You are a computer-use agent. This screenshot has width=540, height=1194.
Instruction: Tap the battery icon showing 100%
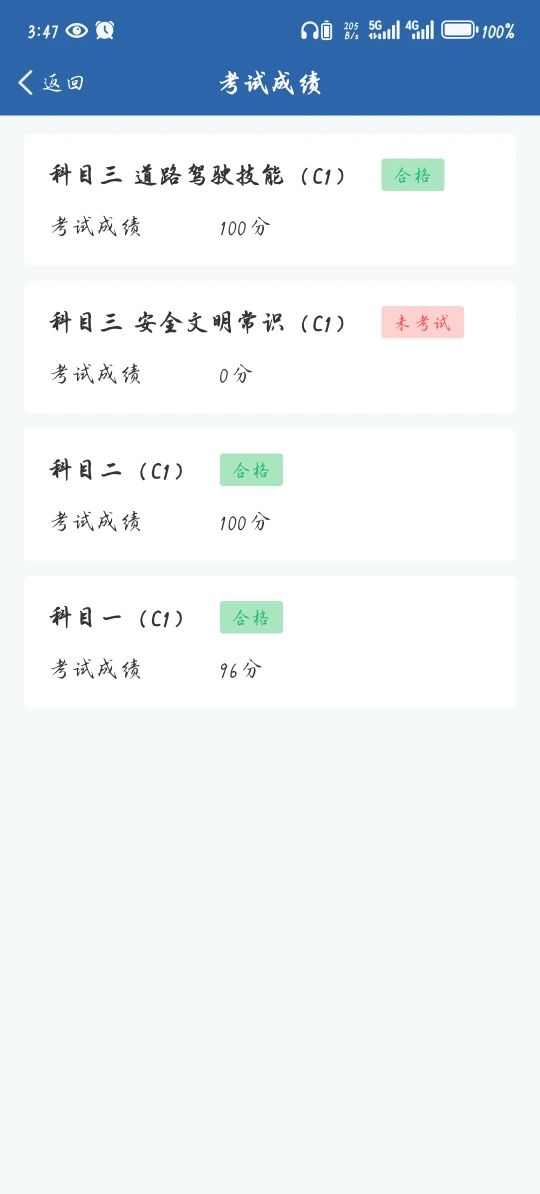459,30
